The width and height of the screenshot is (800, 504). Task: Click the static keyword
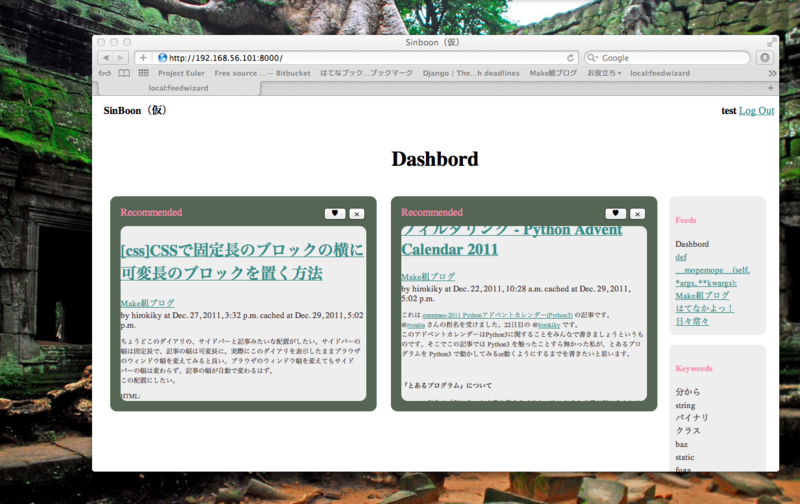pos(685,457)
